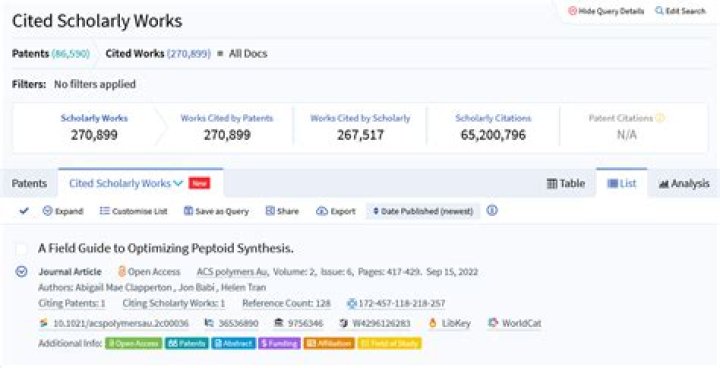The width and height of the screenshot is (720, 368).
Task: Click the select-all checkmark in toolbar
Action: [24, 211]
